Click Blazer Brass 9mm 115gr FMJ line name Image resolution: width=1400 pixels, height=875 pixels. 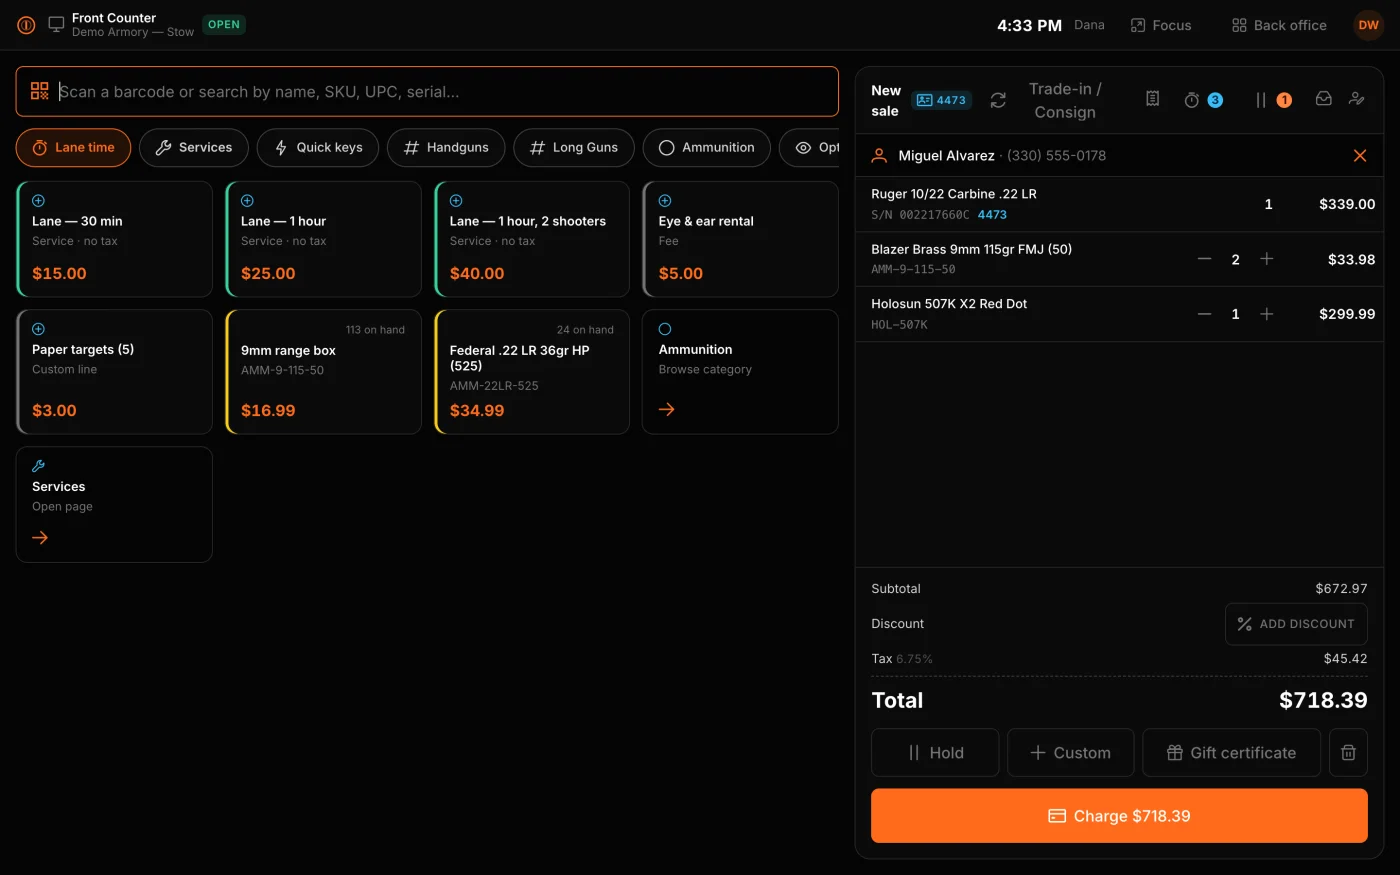pos(971,249)
